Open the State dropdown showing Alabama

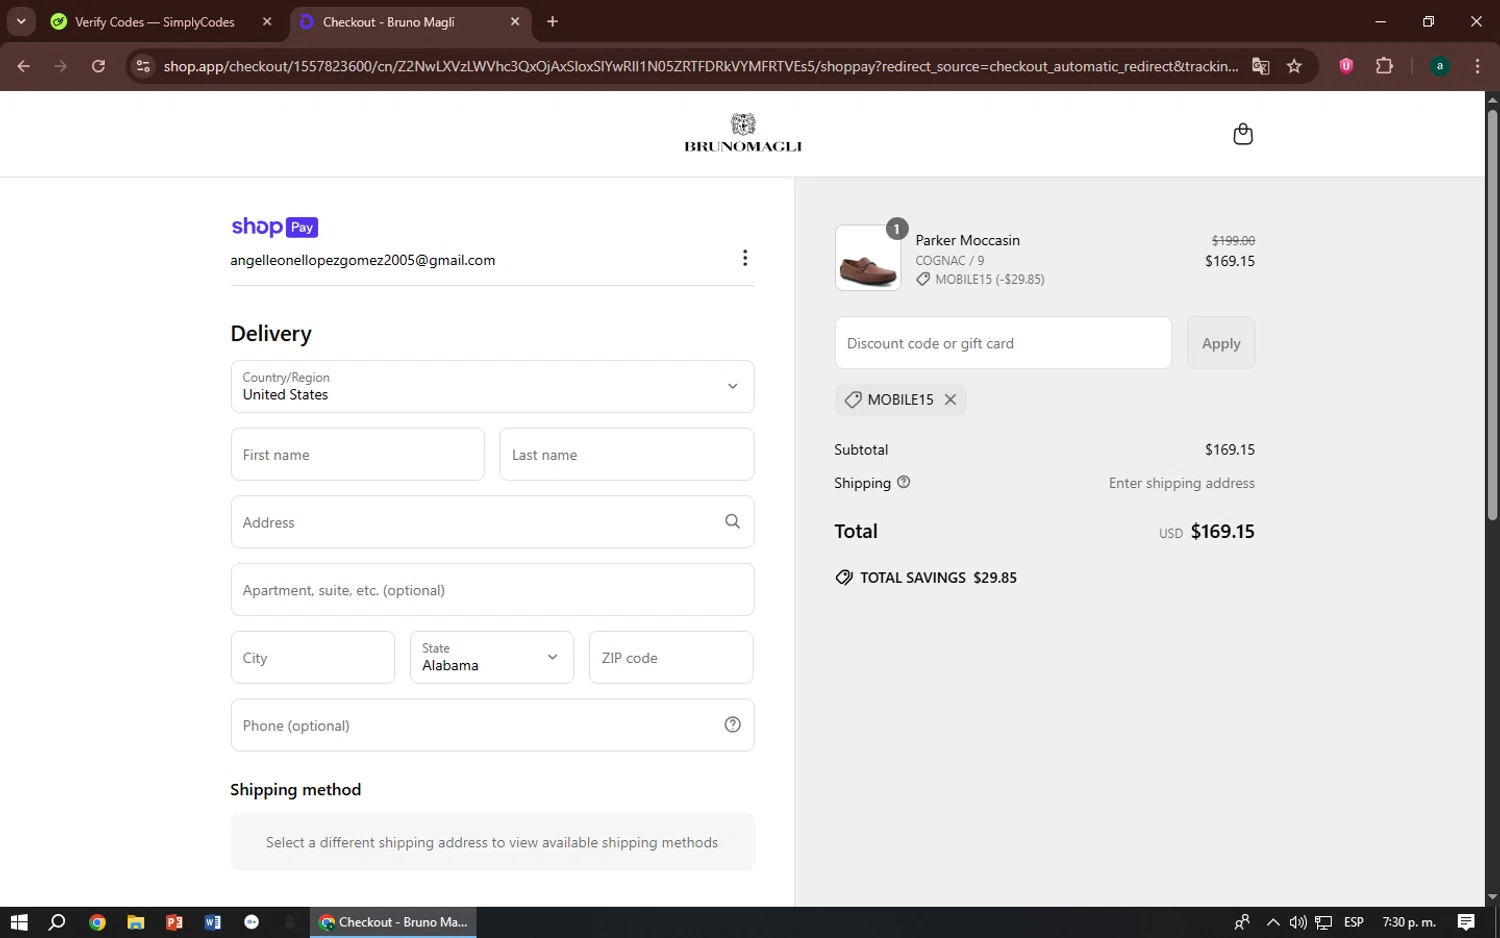coord(492,657)
